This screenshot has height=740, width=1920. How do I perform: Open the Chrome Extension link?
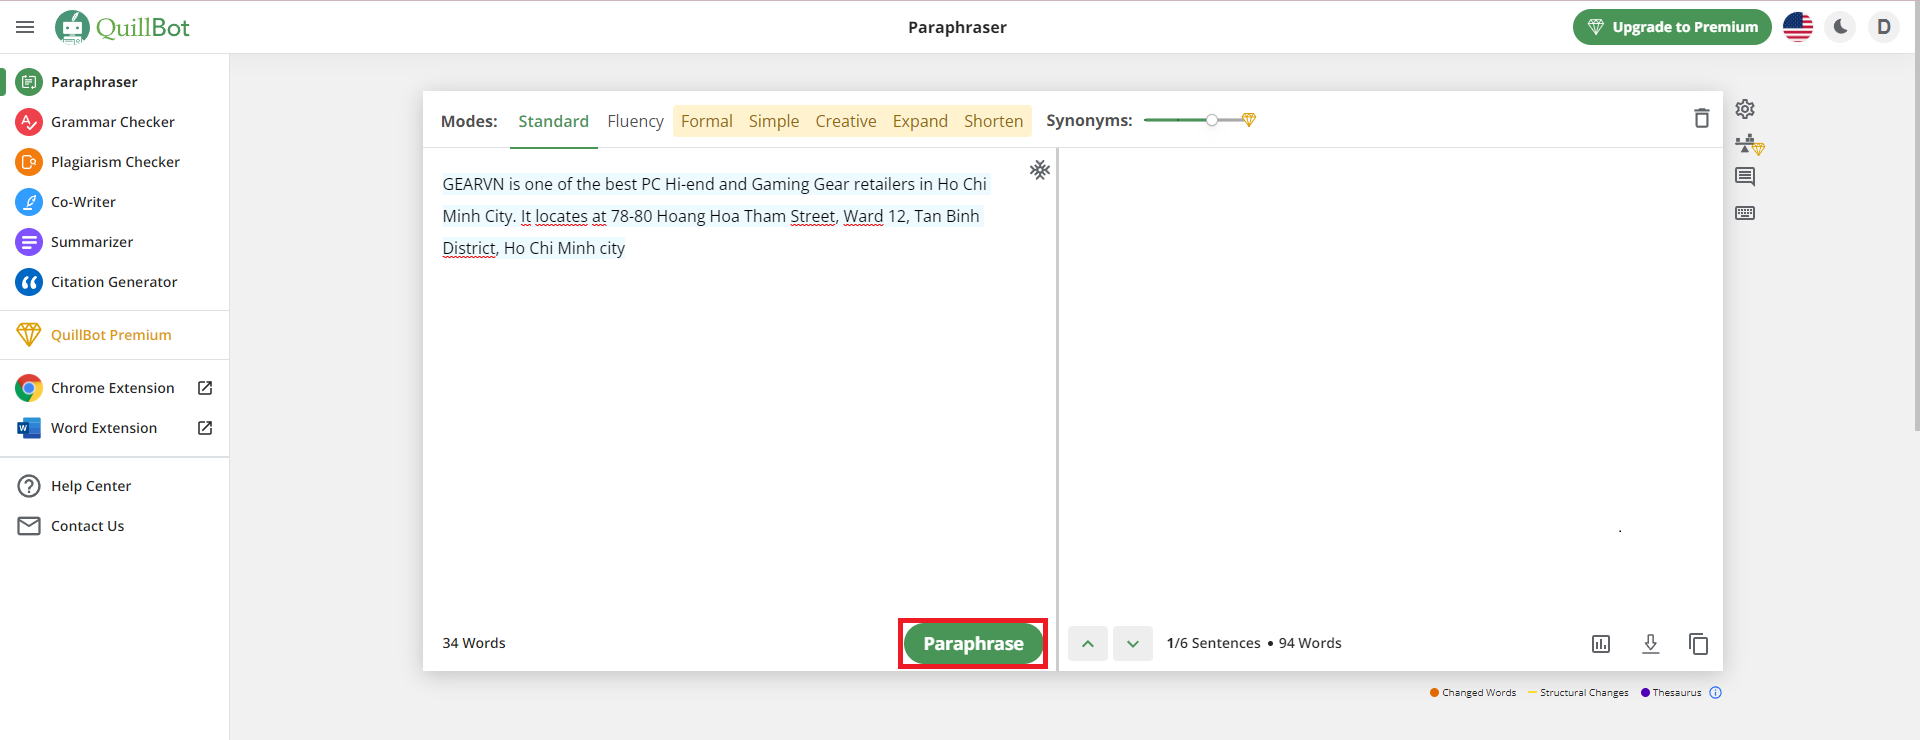[115, 388]
